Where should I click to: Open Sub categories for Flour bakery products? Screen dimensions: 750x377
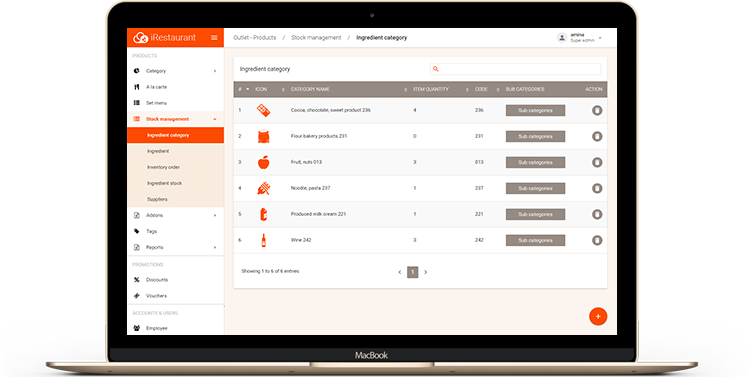(535, 136)
